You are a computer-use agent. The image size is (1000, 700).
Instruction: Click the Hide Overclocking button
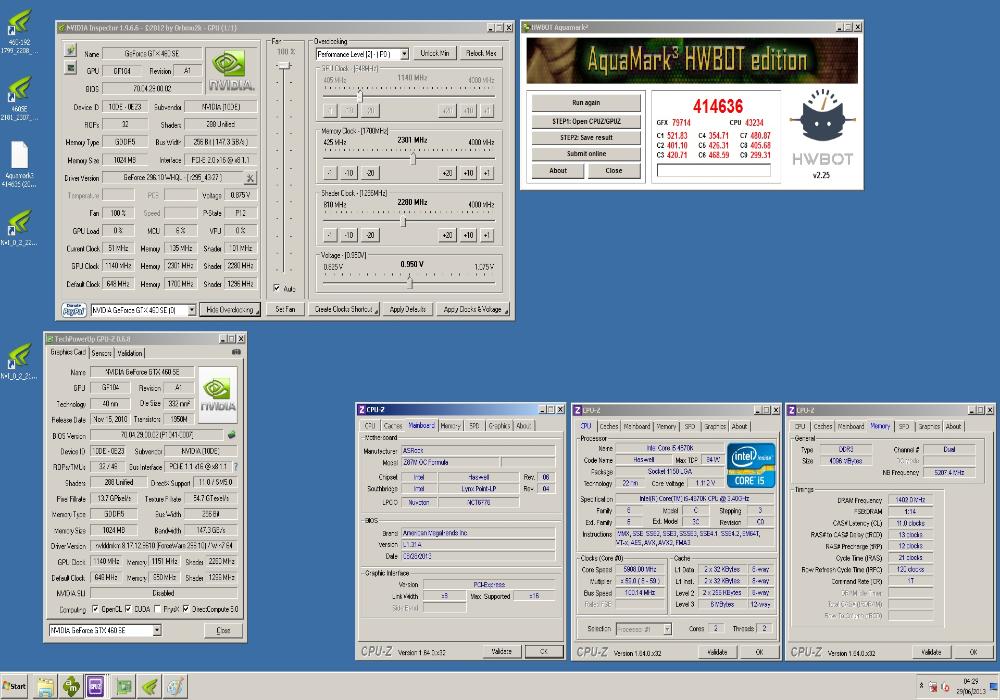point(230,310)
